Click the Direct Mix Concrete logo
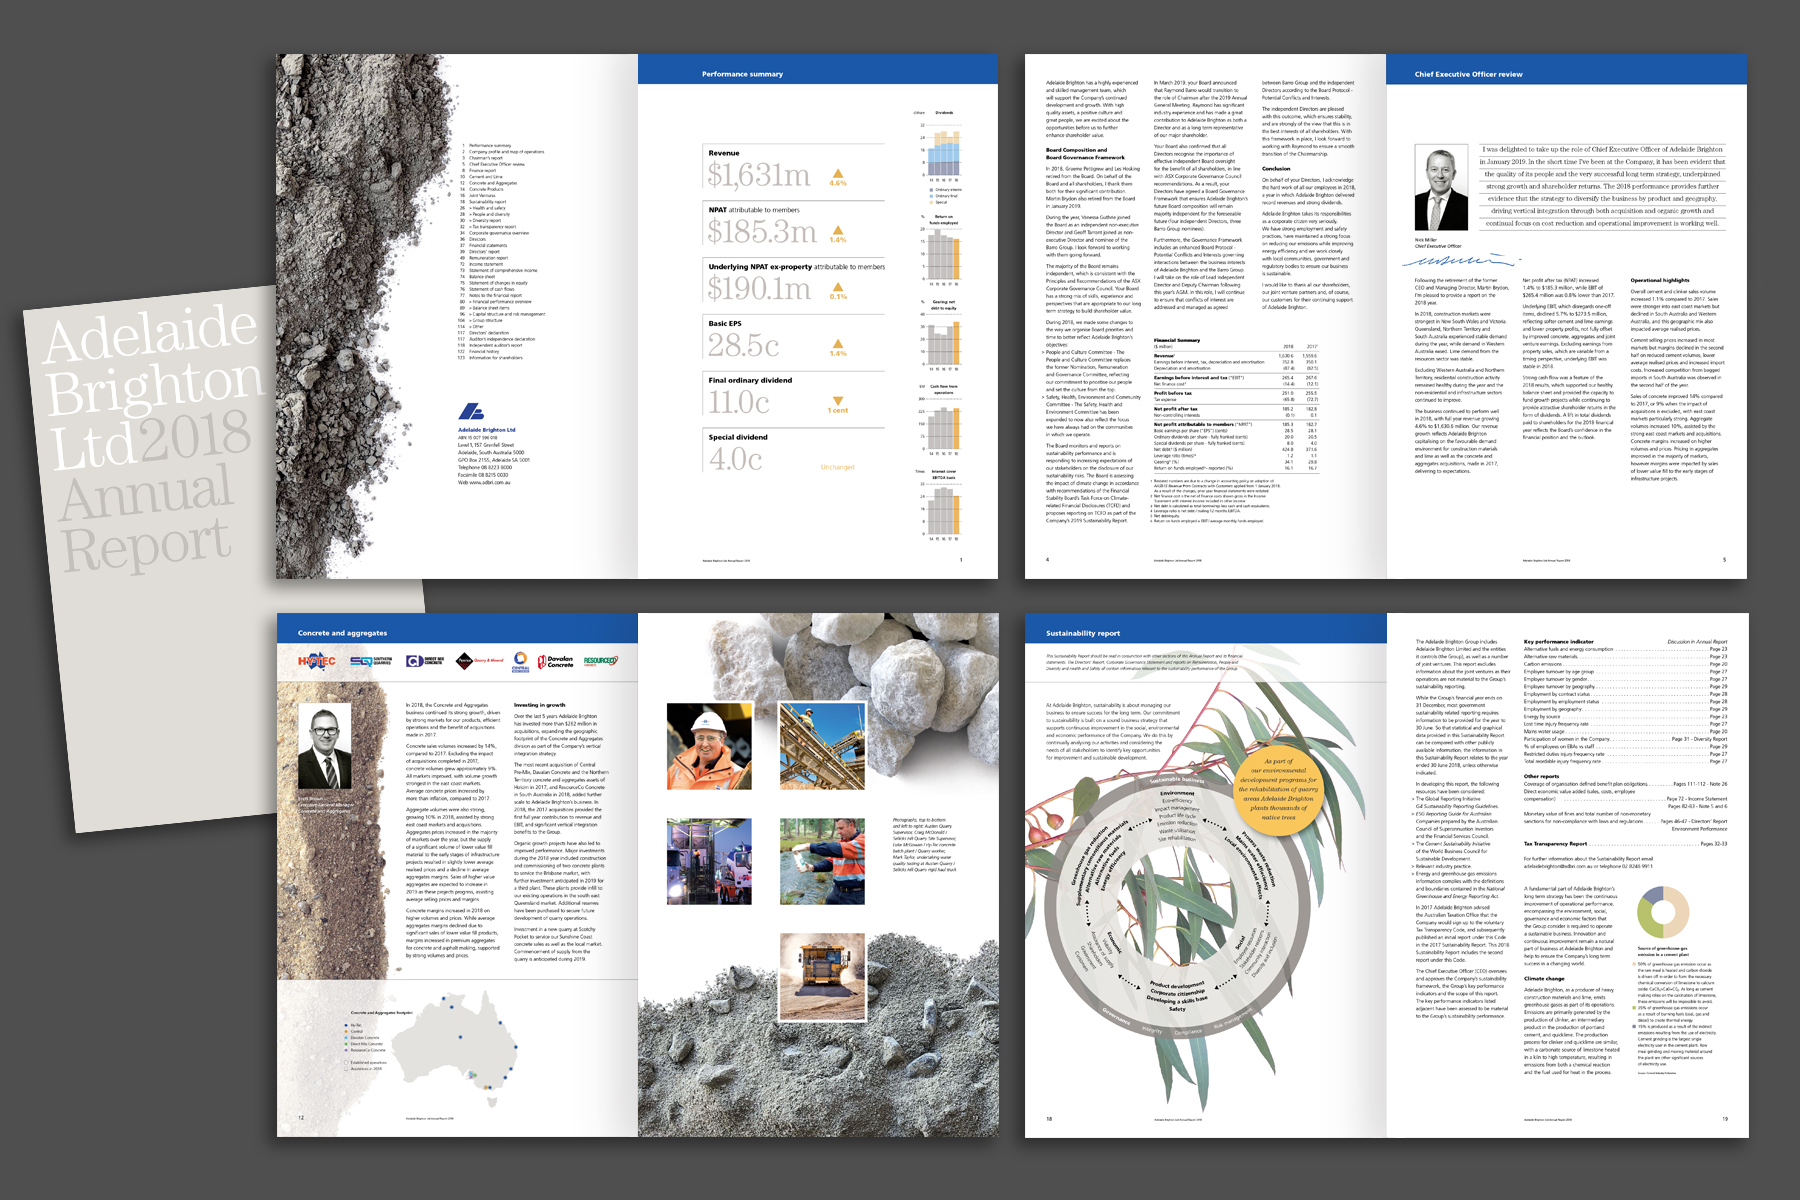This screenshot has height=1200, width=1800. [424, 661]
